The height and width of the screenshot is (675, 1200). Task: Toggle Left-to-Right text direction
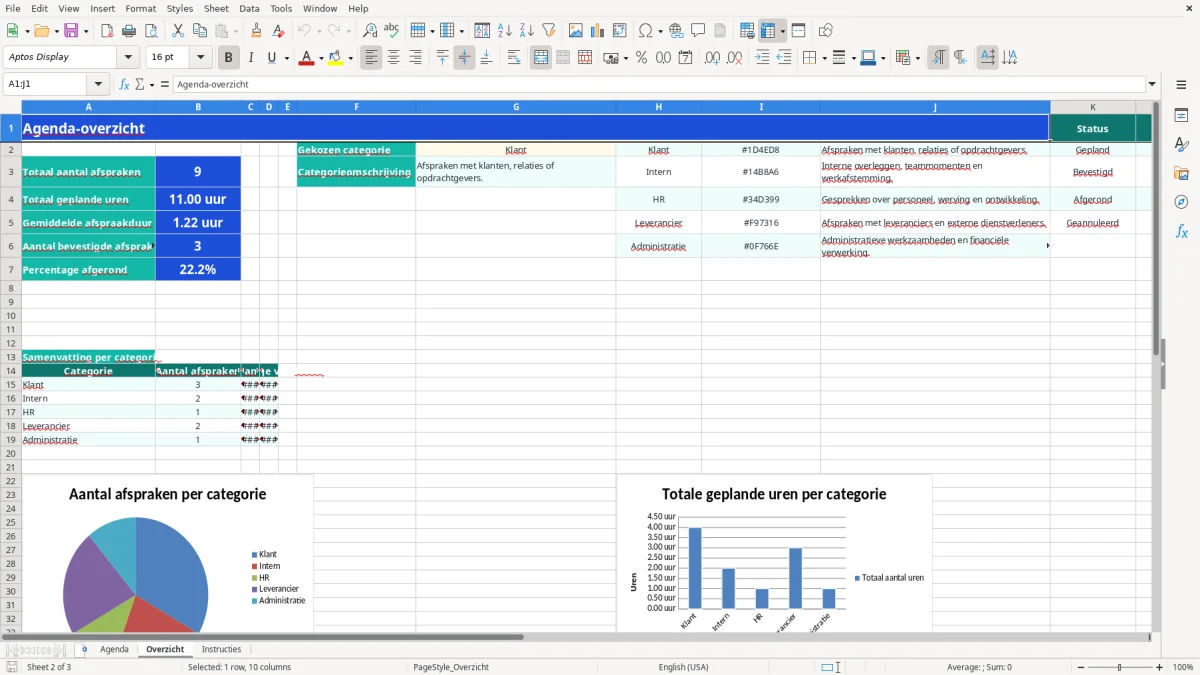[x=938, y=58]
